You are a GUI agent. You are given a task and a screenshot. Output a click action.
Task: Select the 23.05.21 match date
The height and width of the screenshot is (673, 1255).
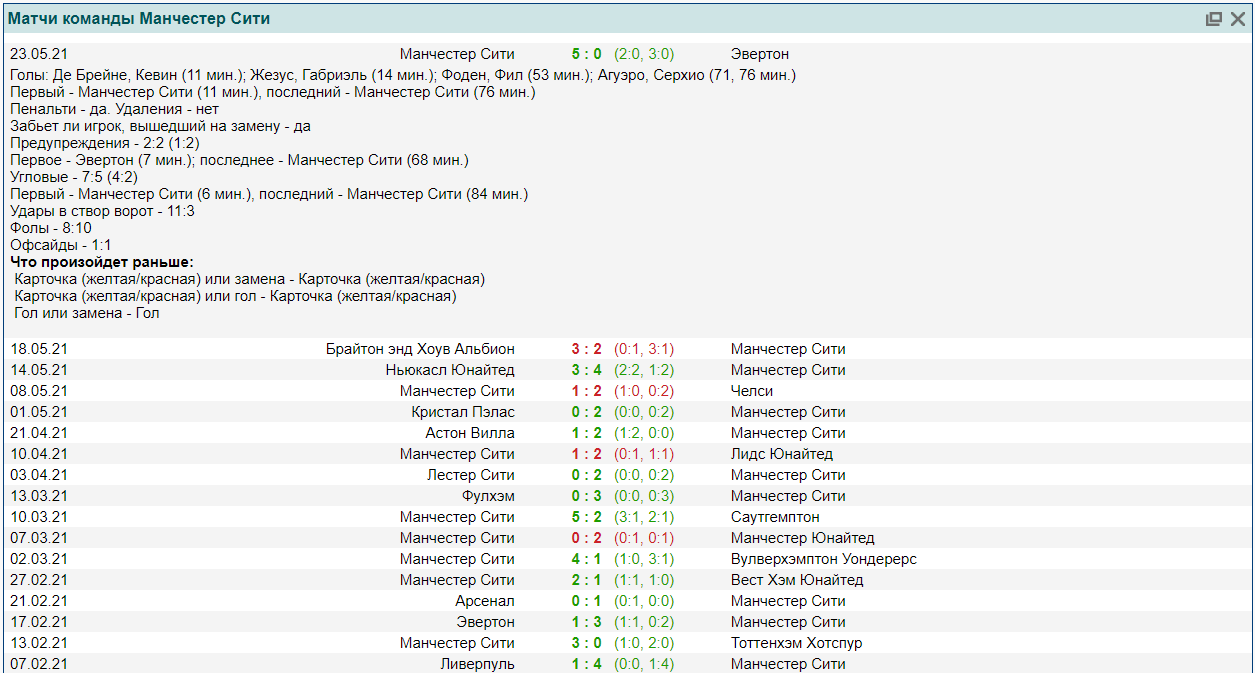pyautogui.click(x=39, y=54)
